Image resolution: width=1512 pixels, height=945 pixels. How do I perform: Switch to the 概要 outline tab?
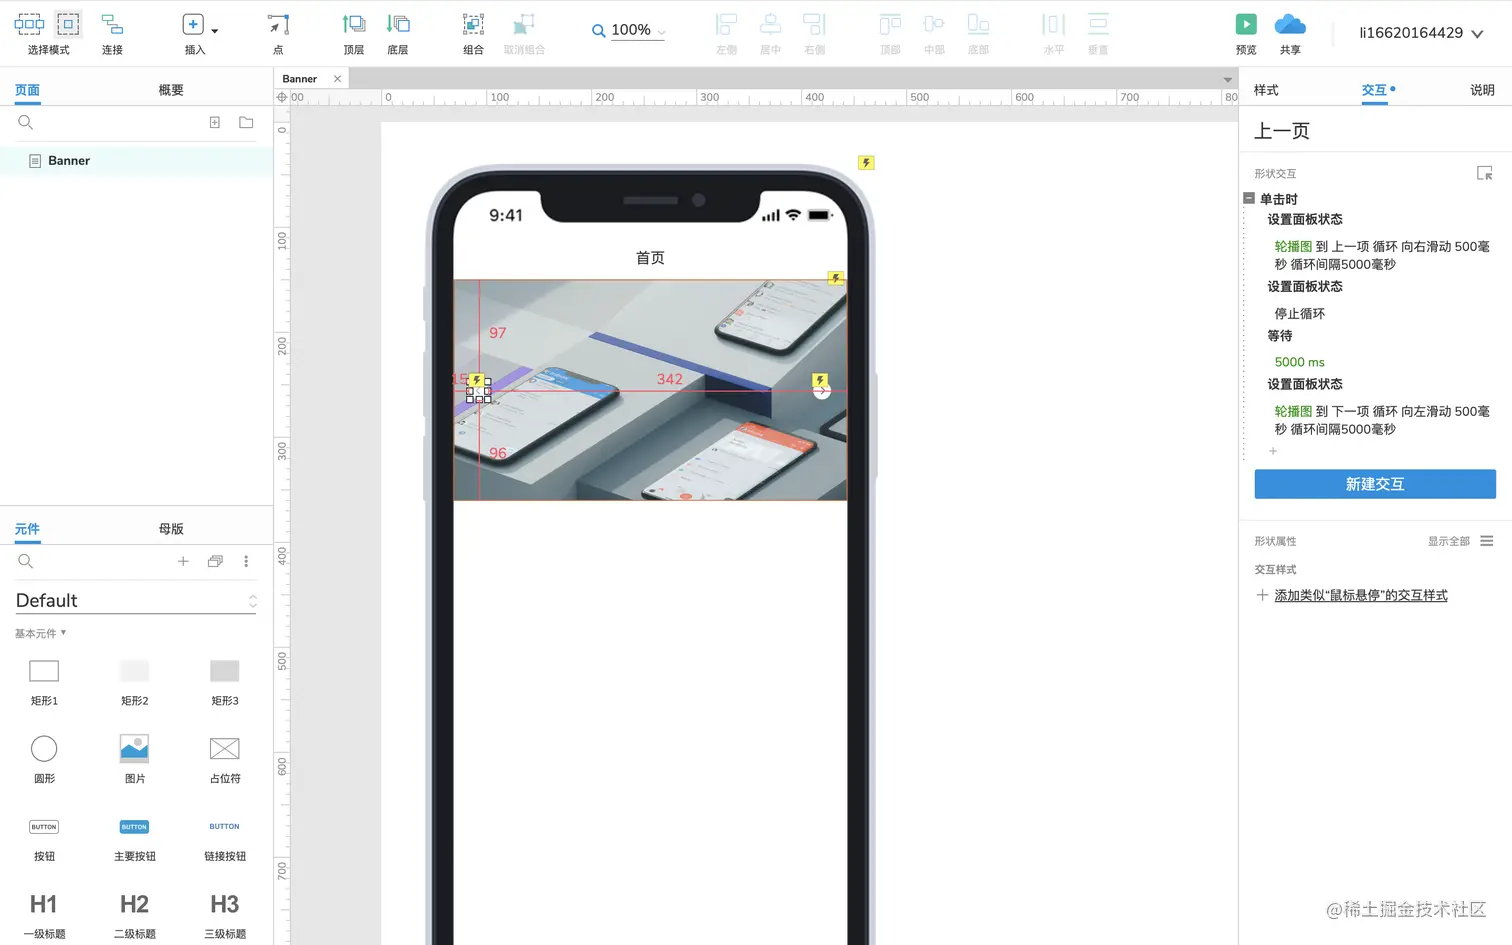[x=171, y=90]
